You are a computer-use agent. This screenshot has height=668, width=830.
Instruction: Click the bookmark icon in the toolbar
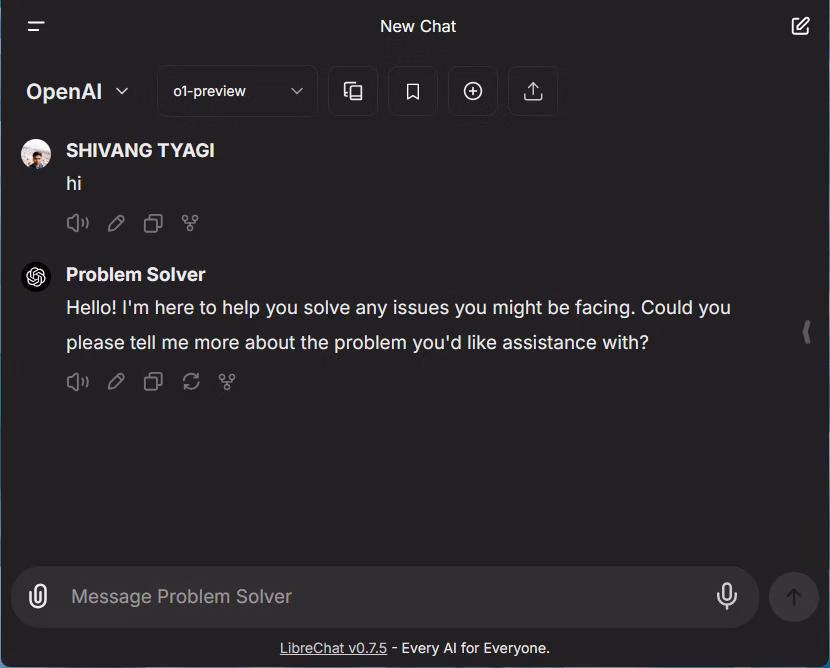(413, 91)
